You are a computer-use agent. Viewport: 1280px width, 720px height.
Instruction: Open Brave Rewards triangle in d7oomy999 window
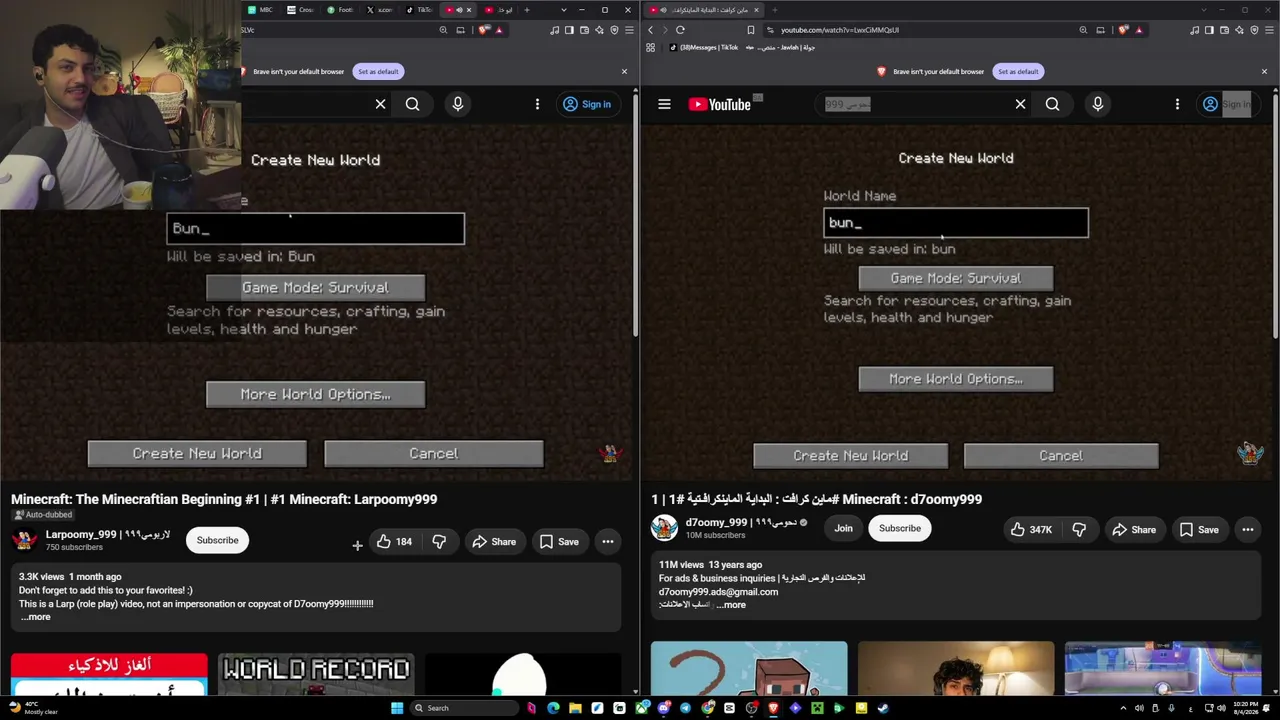(x=1139, y=30)
